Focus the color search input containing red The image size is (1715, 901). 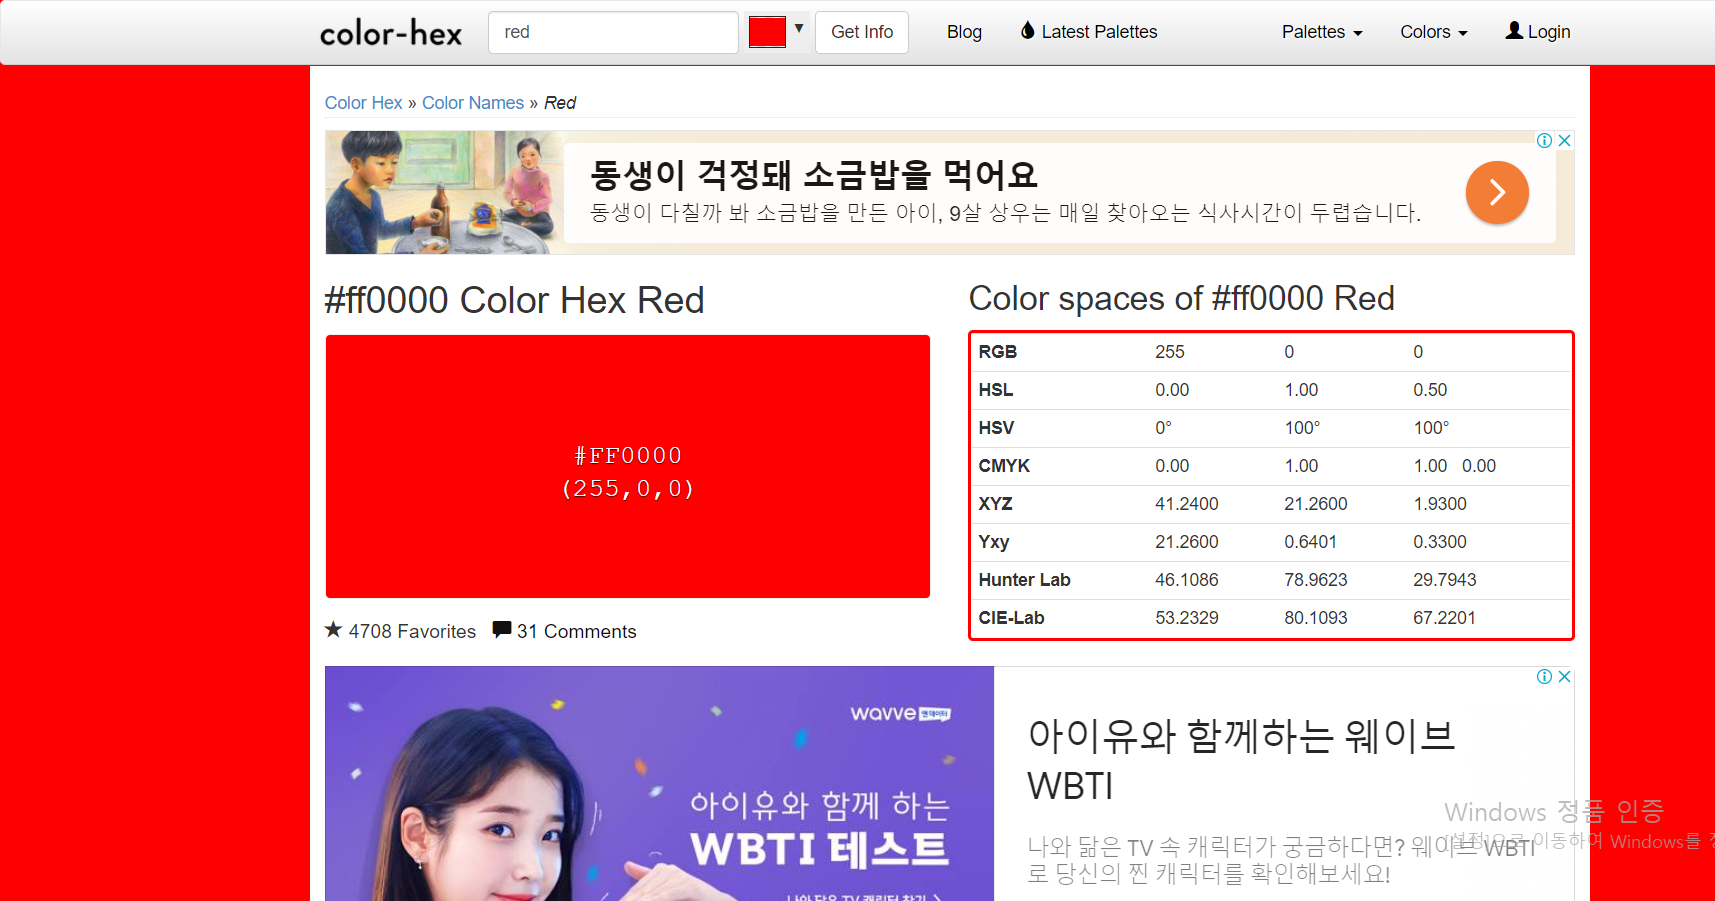[613, 32]
